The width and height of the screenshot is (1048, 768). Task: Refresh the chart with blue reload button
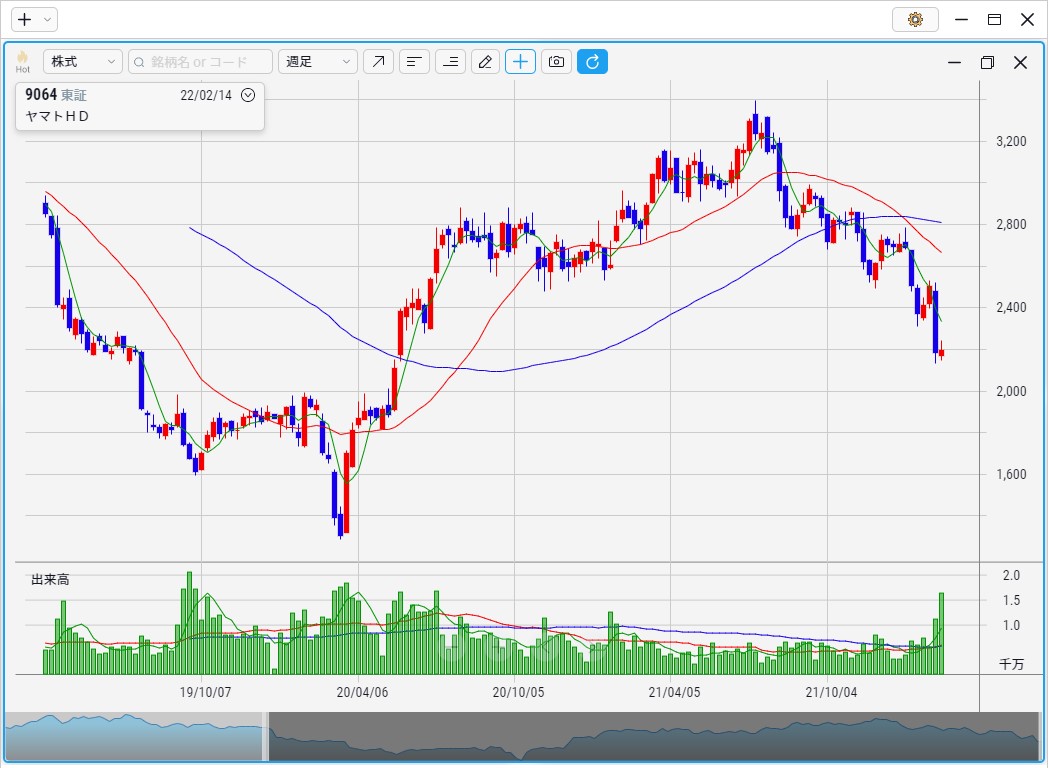592,62
